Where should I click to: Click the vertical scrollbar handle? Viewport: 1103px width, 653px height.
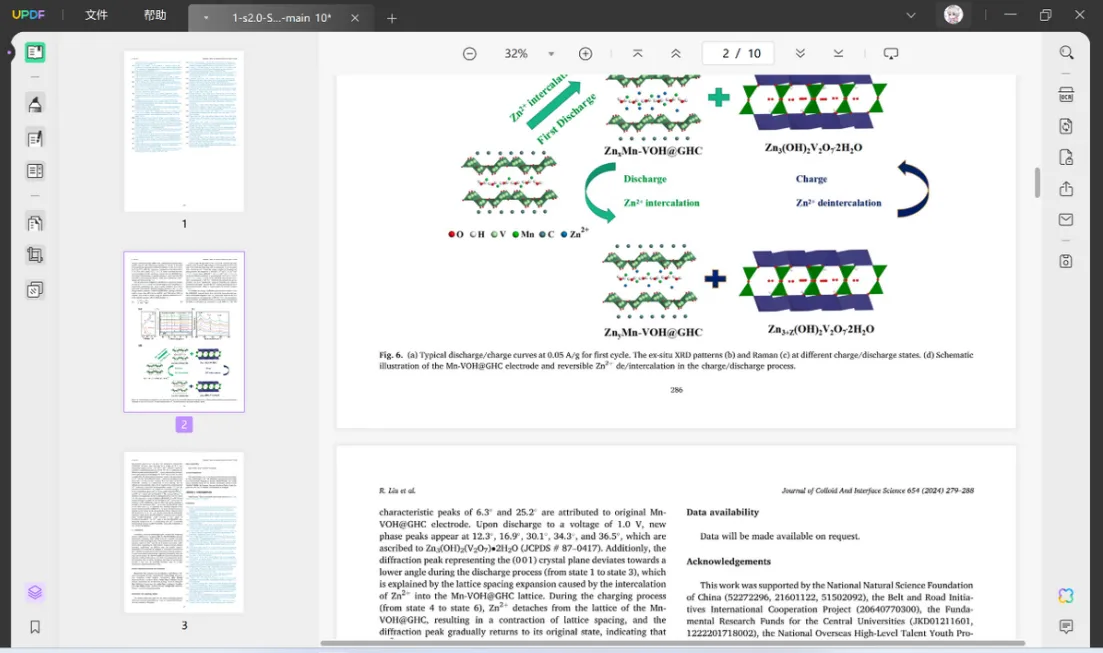pos(1037,182)
